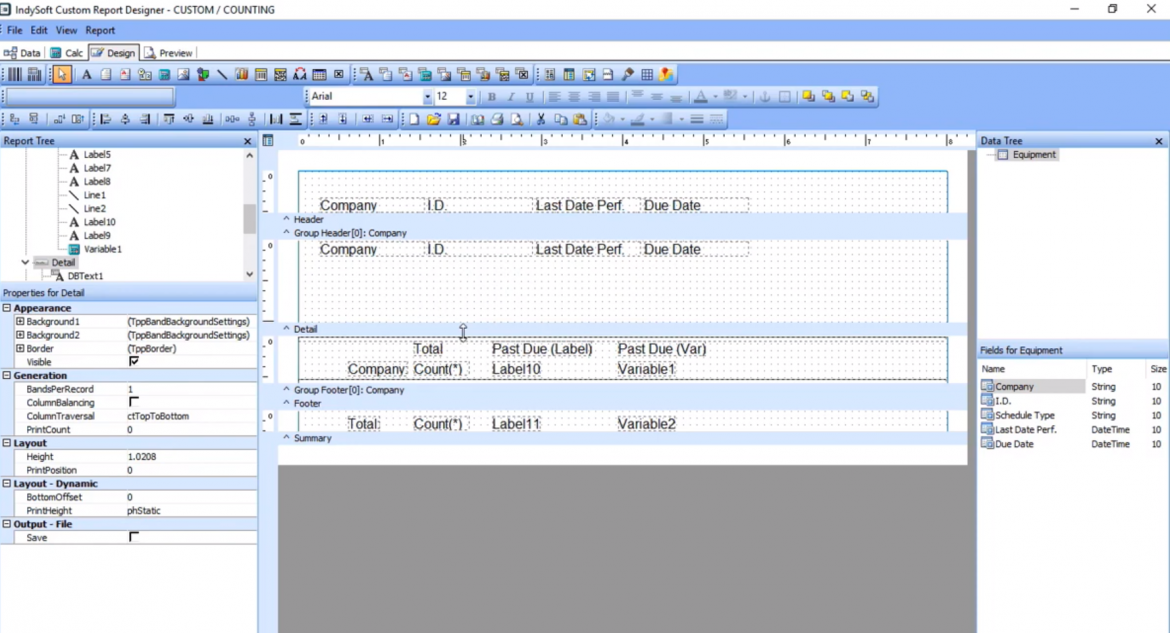Apply Underline text formatting
The width and height of the screenshot is (1170, 633).
coord(530,96)
